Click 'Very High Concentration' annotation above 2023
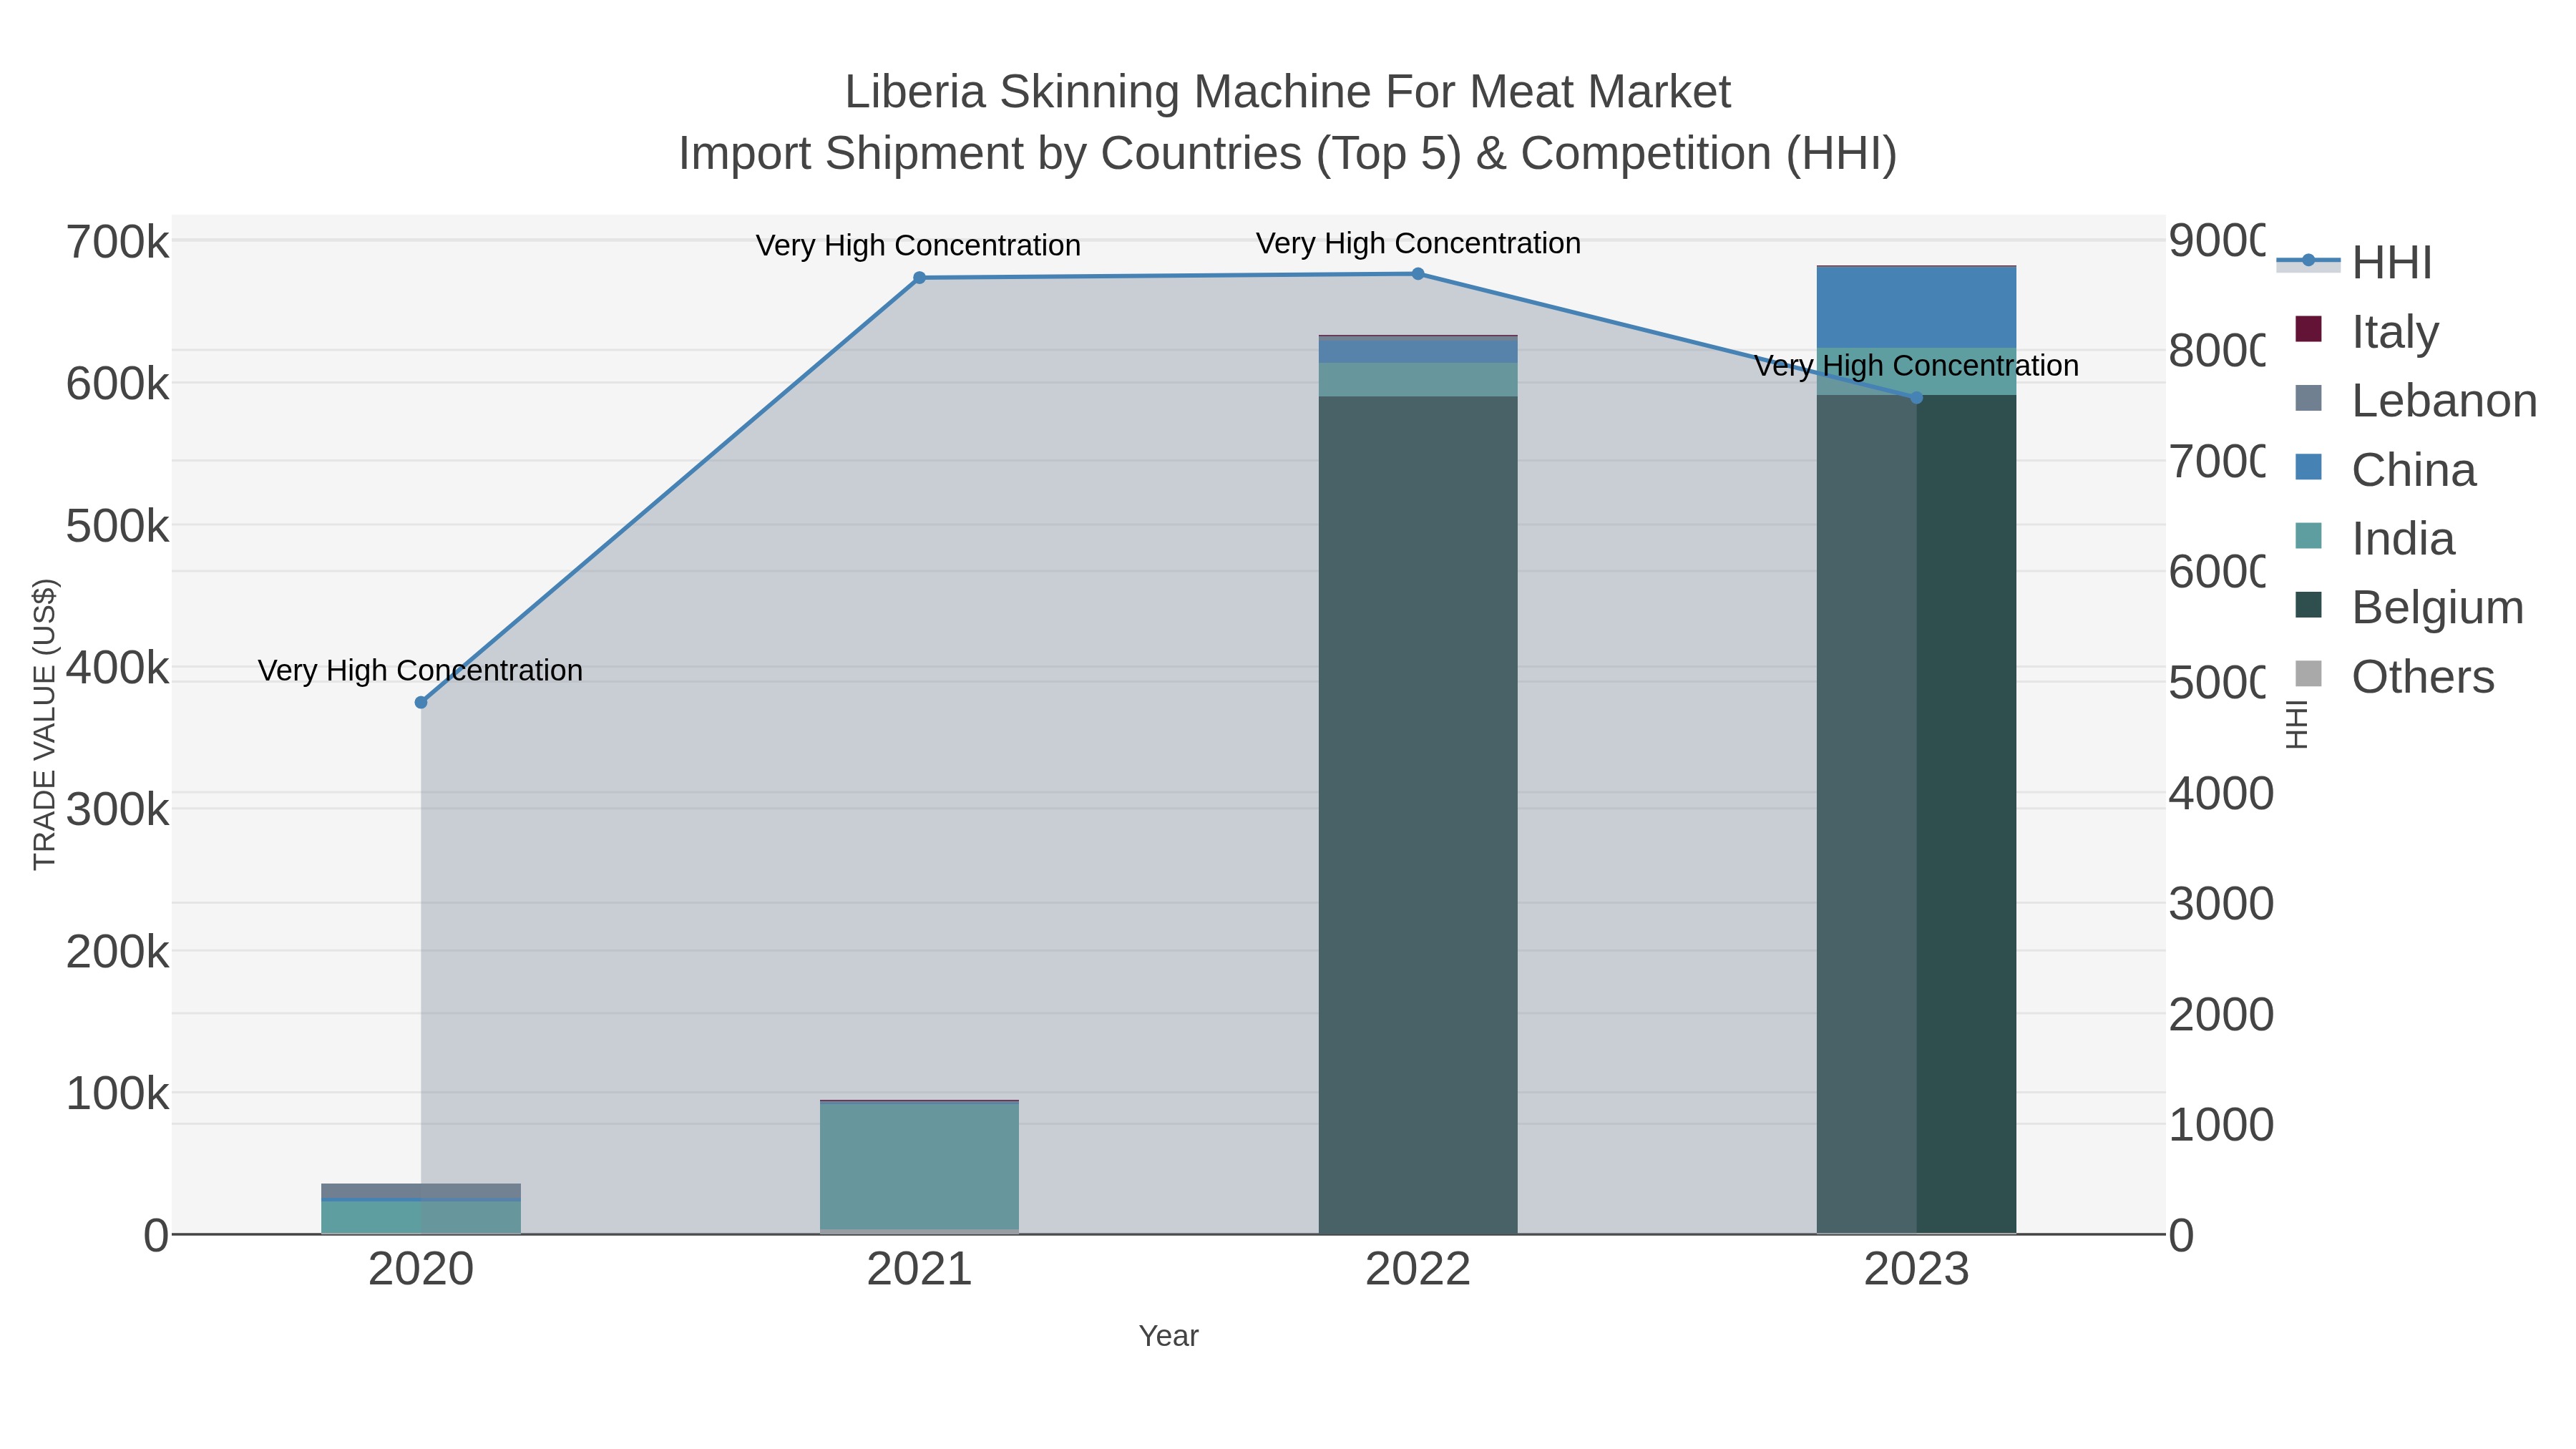The image size is (2576, 1449). tap(1916, 366)
